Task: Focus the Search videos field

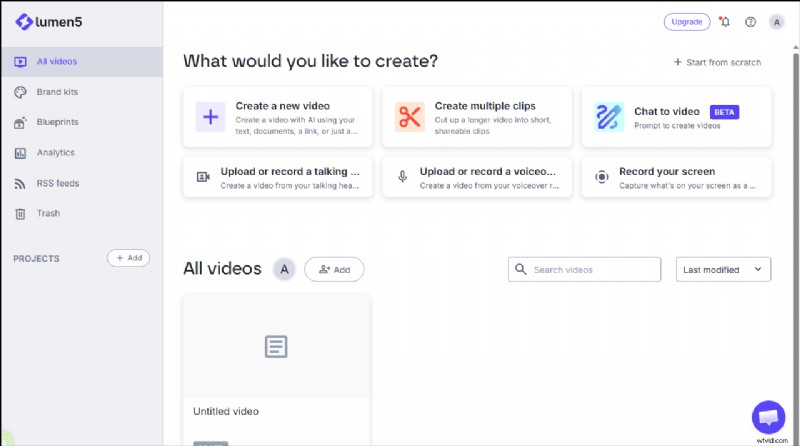Action: 585,269
